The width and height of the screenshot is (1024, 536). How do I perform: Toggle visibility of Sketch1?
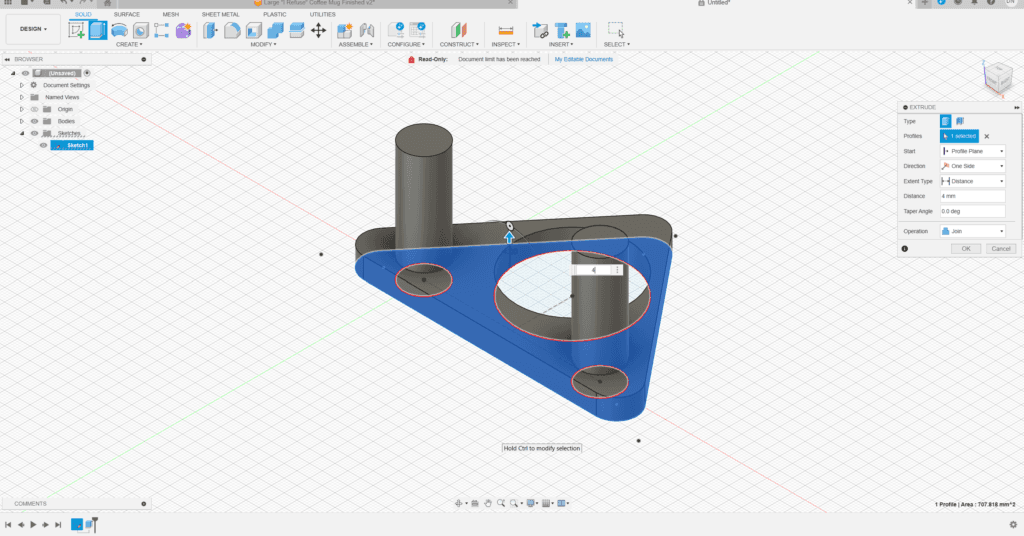[44, 146]
